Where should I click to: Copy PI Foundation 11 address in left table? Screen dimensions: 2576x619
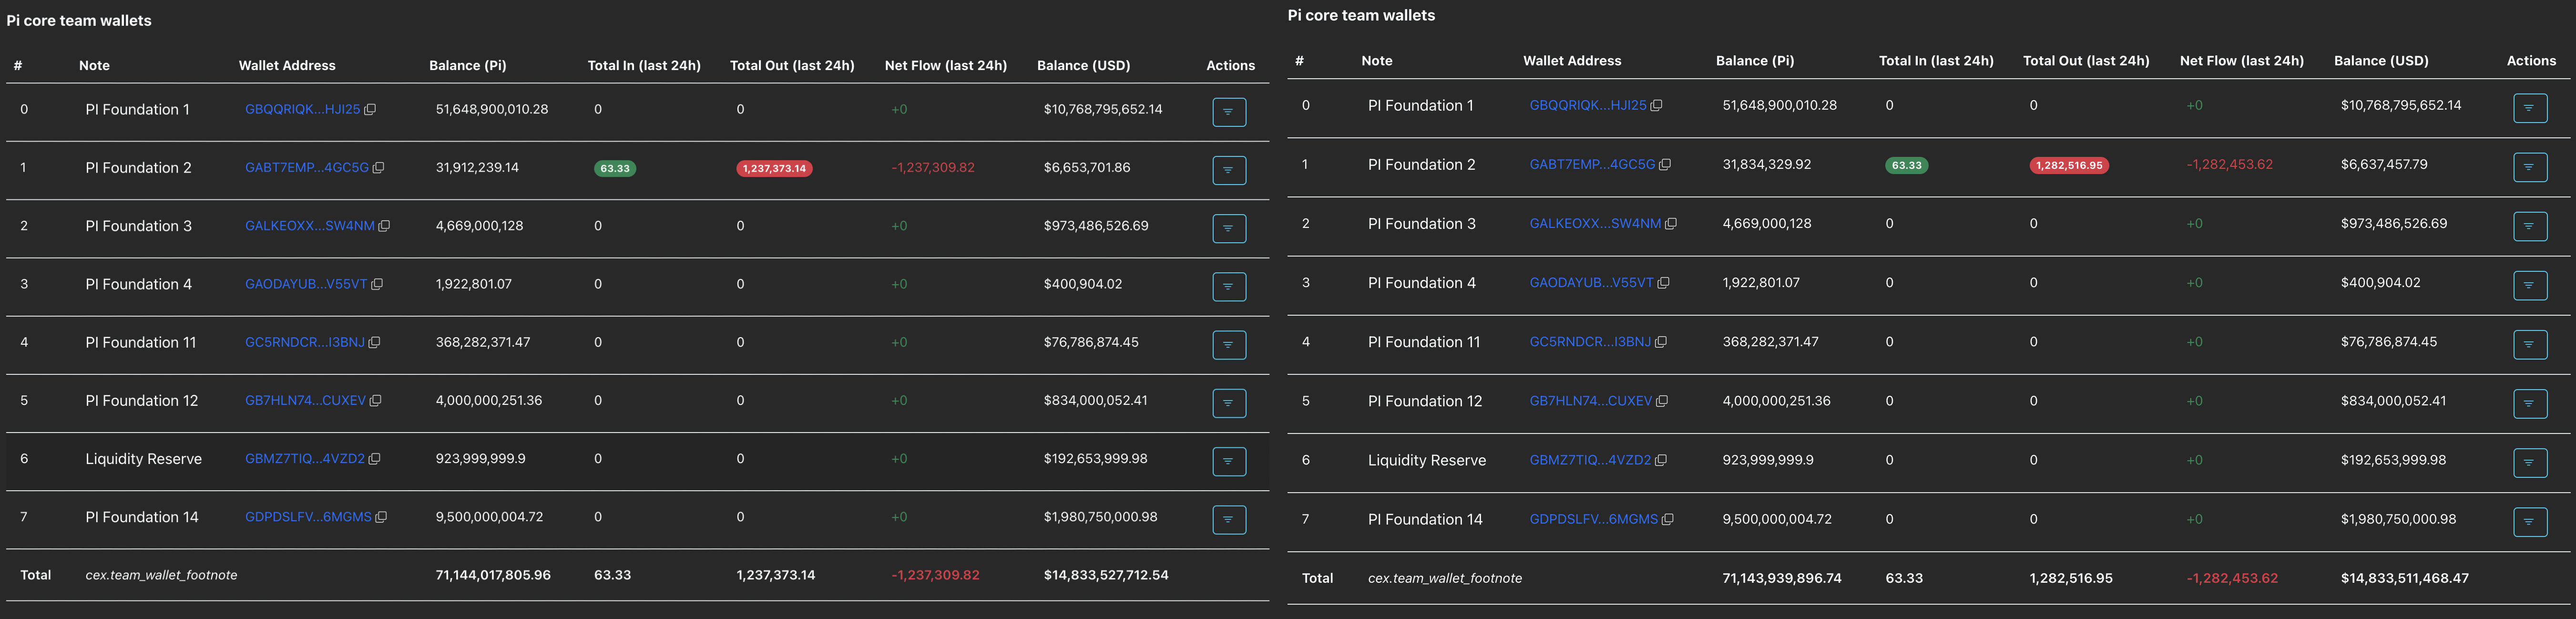[x=375, y=342]
